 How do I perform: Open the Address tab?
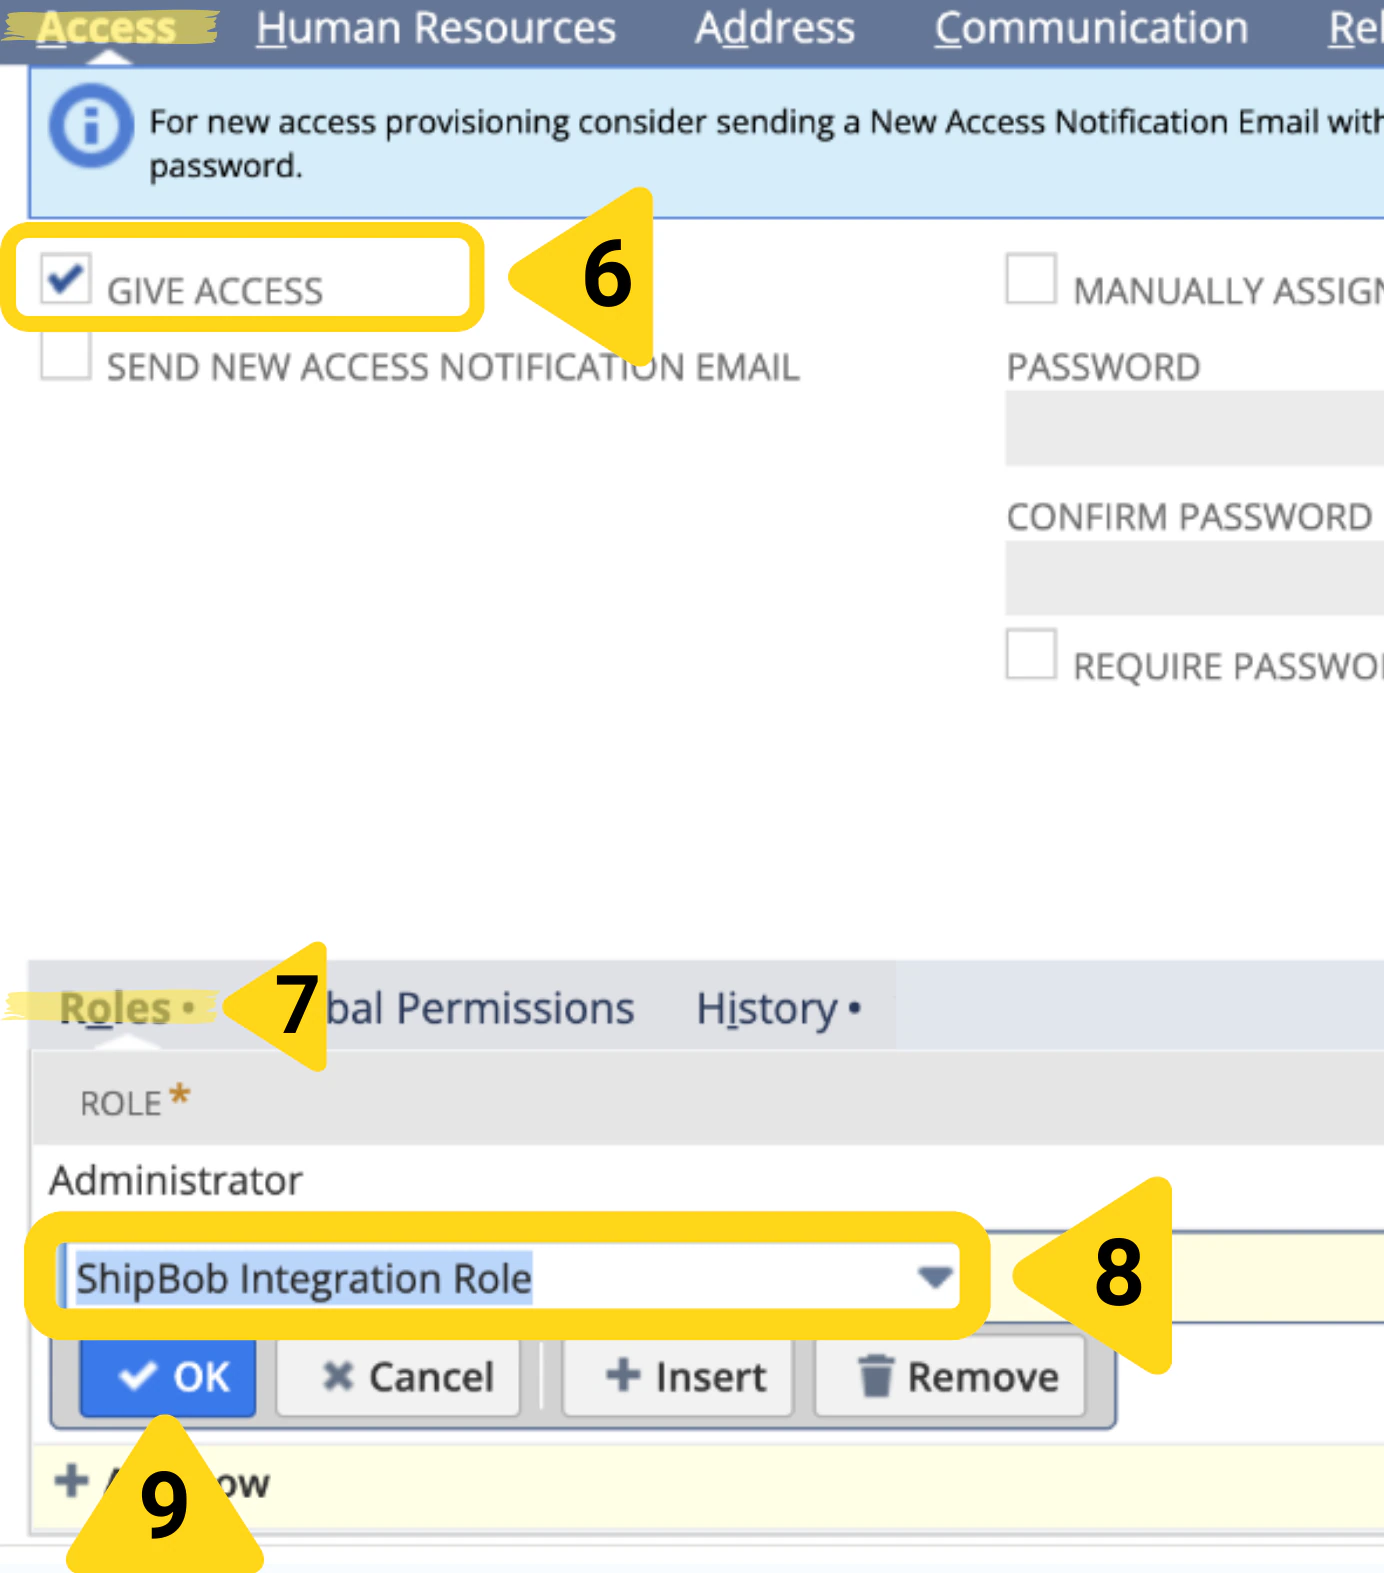pyautogui.click(x=775, y=28)
